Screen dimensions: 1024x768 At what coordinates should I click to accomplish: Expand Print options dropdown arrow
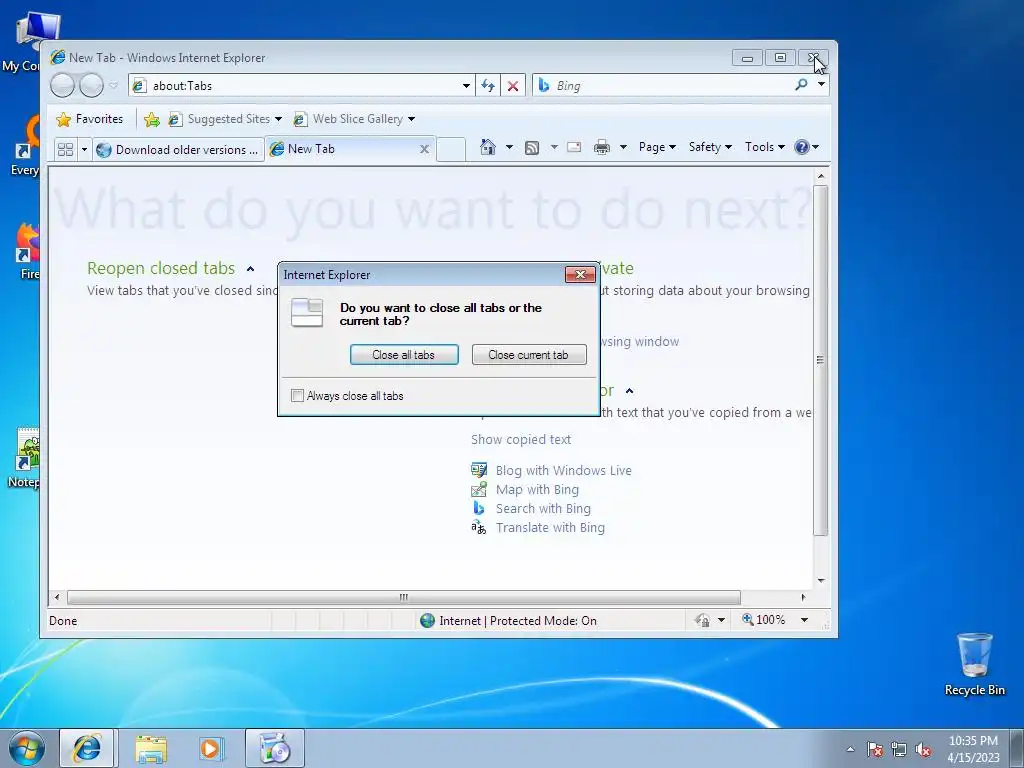623,147
